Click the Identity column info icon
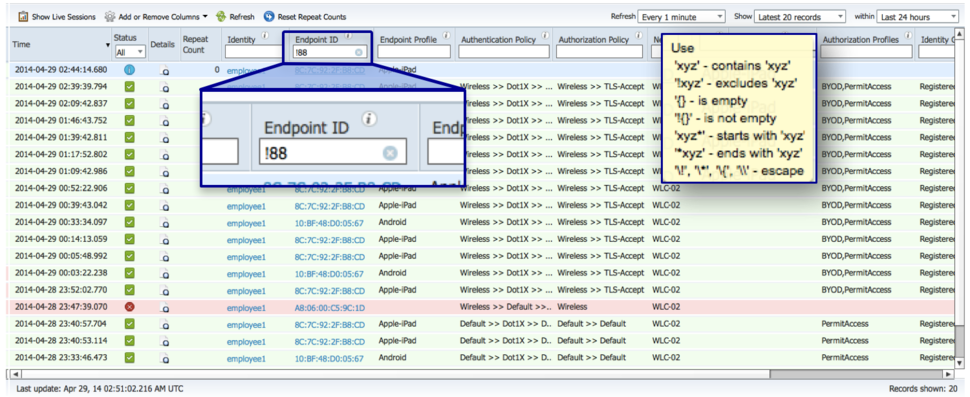Viewport: 970px width, 397px height. pyautogui.click(x=265, y=36)
